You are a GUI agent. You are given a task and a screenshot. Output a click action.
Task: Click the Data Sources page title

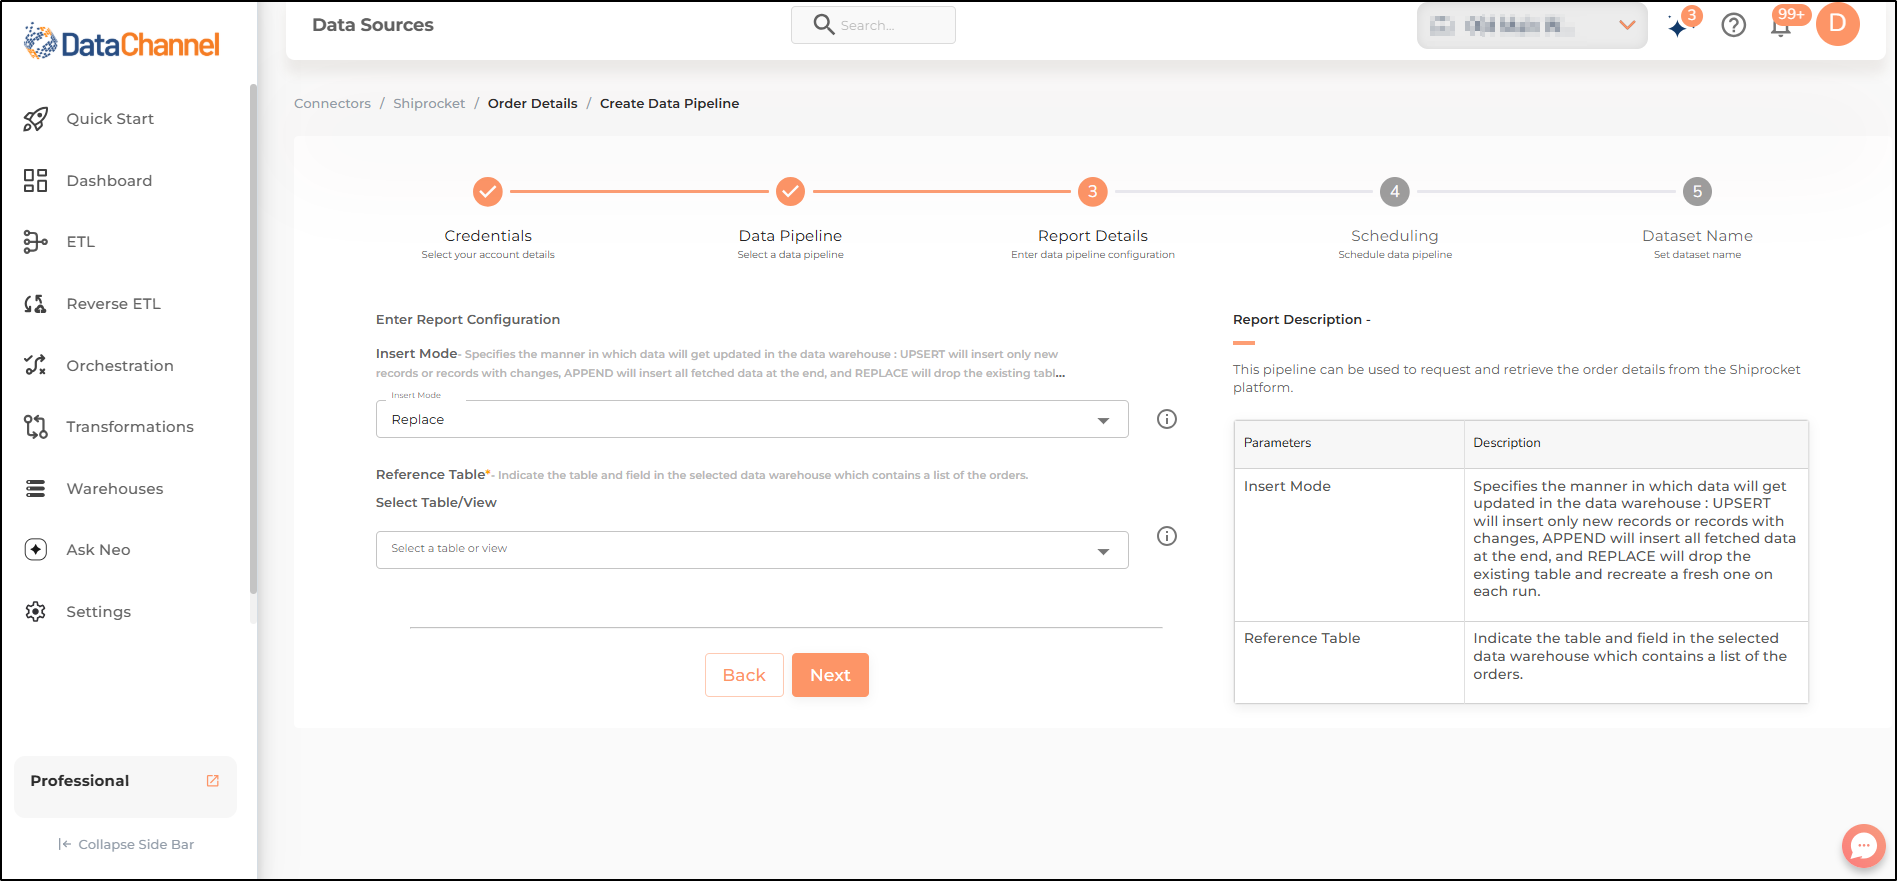(373, 25)
